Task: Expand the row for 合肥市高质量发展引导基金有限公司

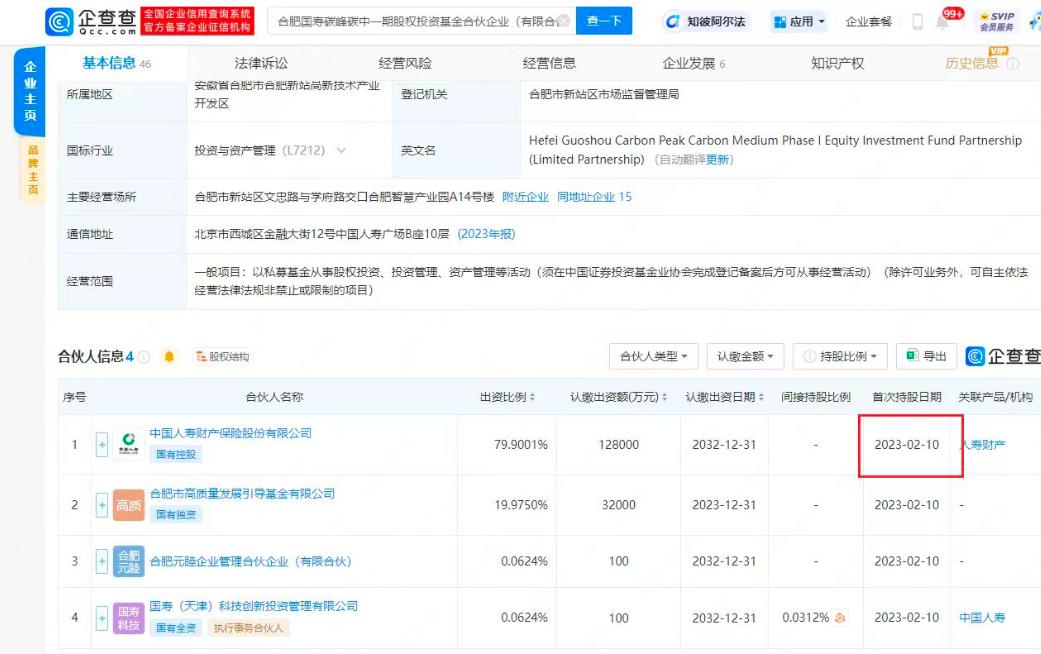Action: [101, 505]
